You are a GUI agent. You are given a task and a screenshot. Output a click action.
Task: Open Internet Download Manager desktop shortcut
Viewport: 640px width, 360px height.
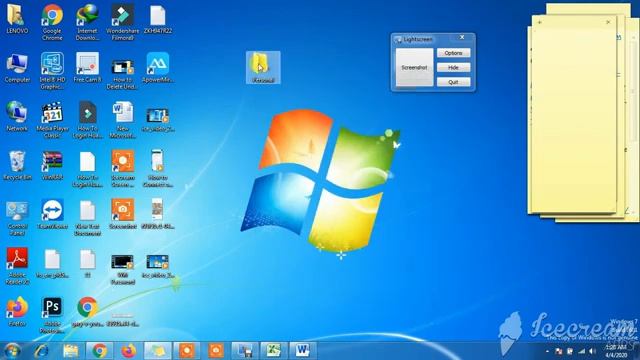pos(87,22)
